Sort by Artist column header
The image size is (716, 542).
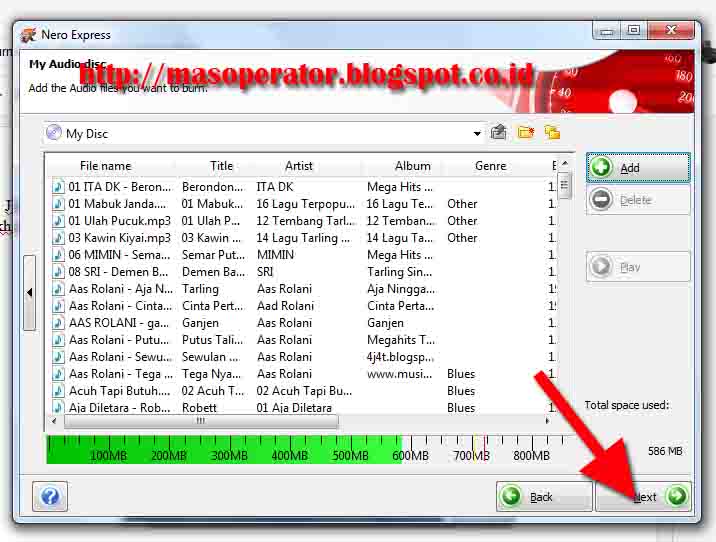[299, 166]
